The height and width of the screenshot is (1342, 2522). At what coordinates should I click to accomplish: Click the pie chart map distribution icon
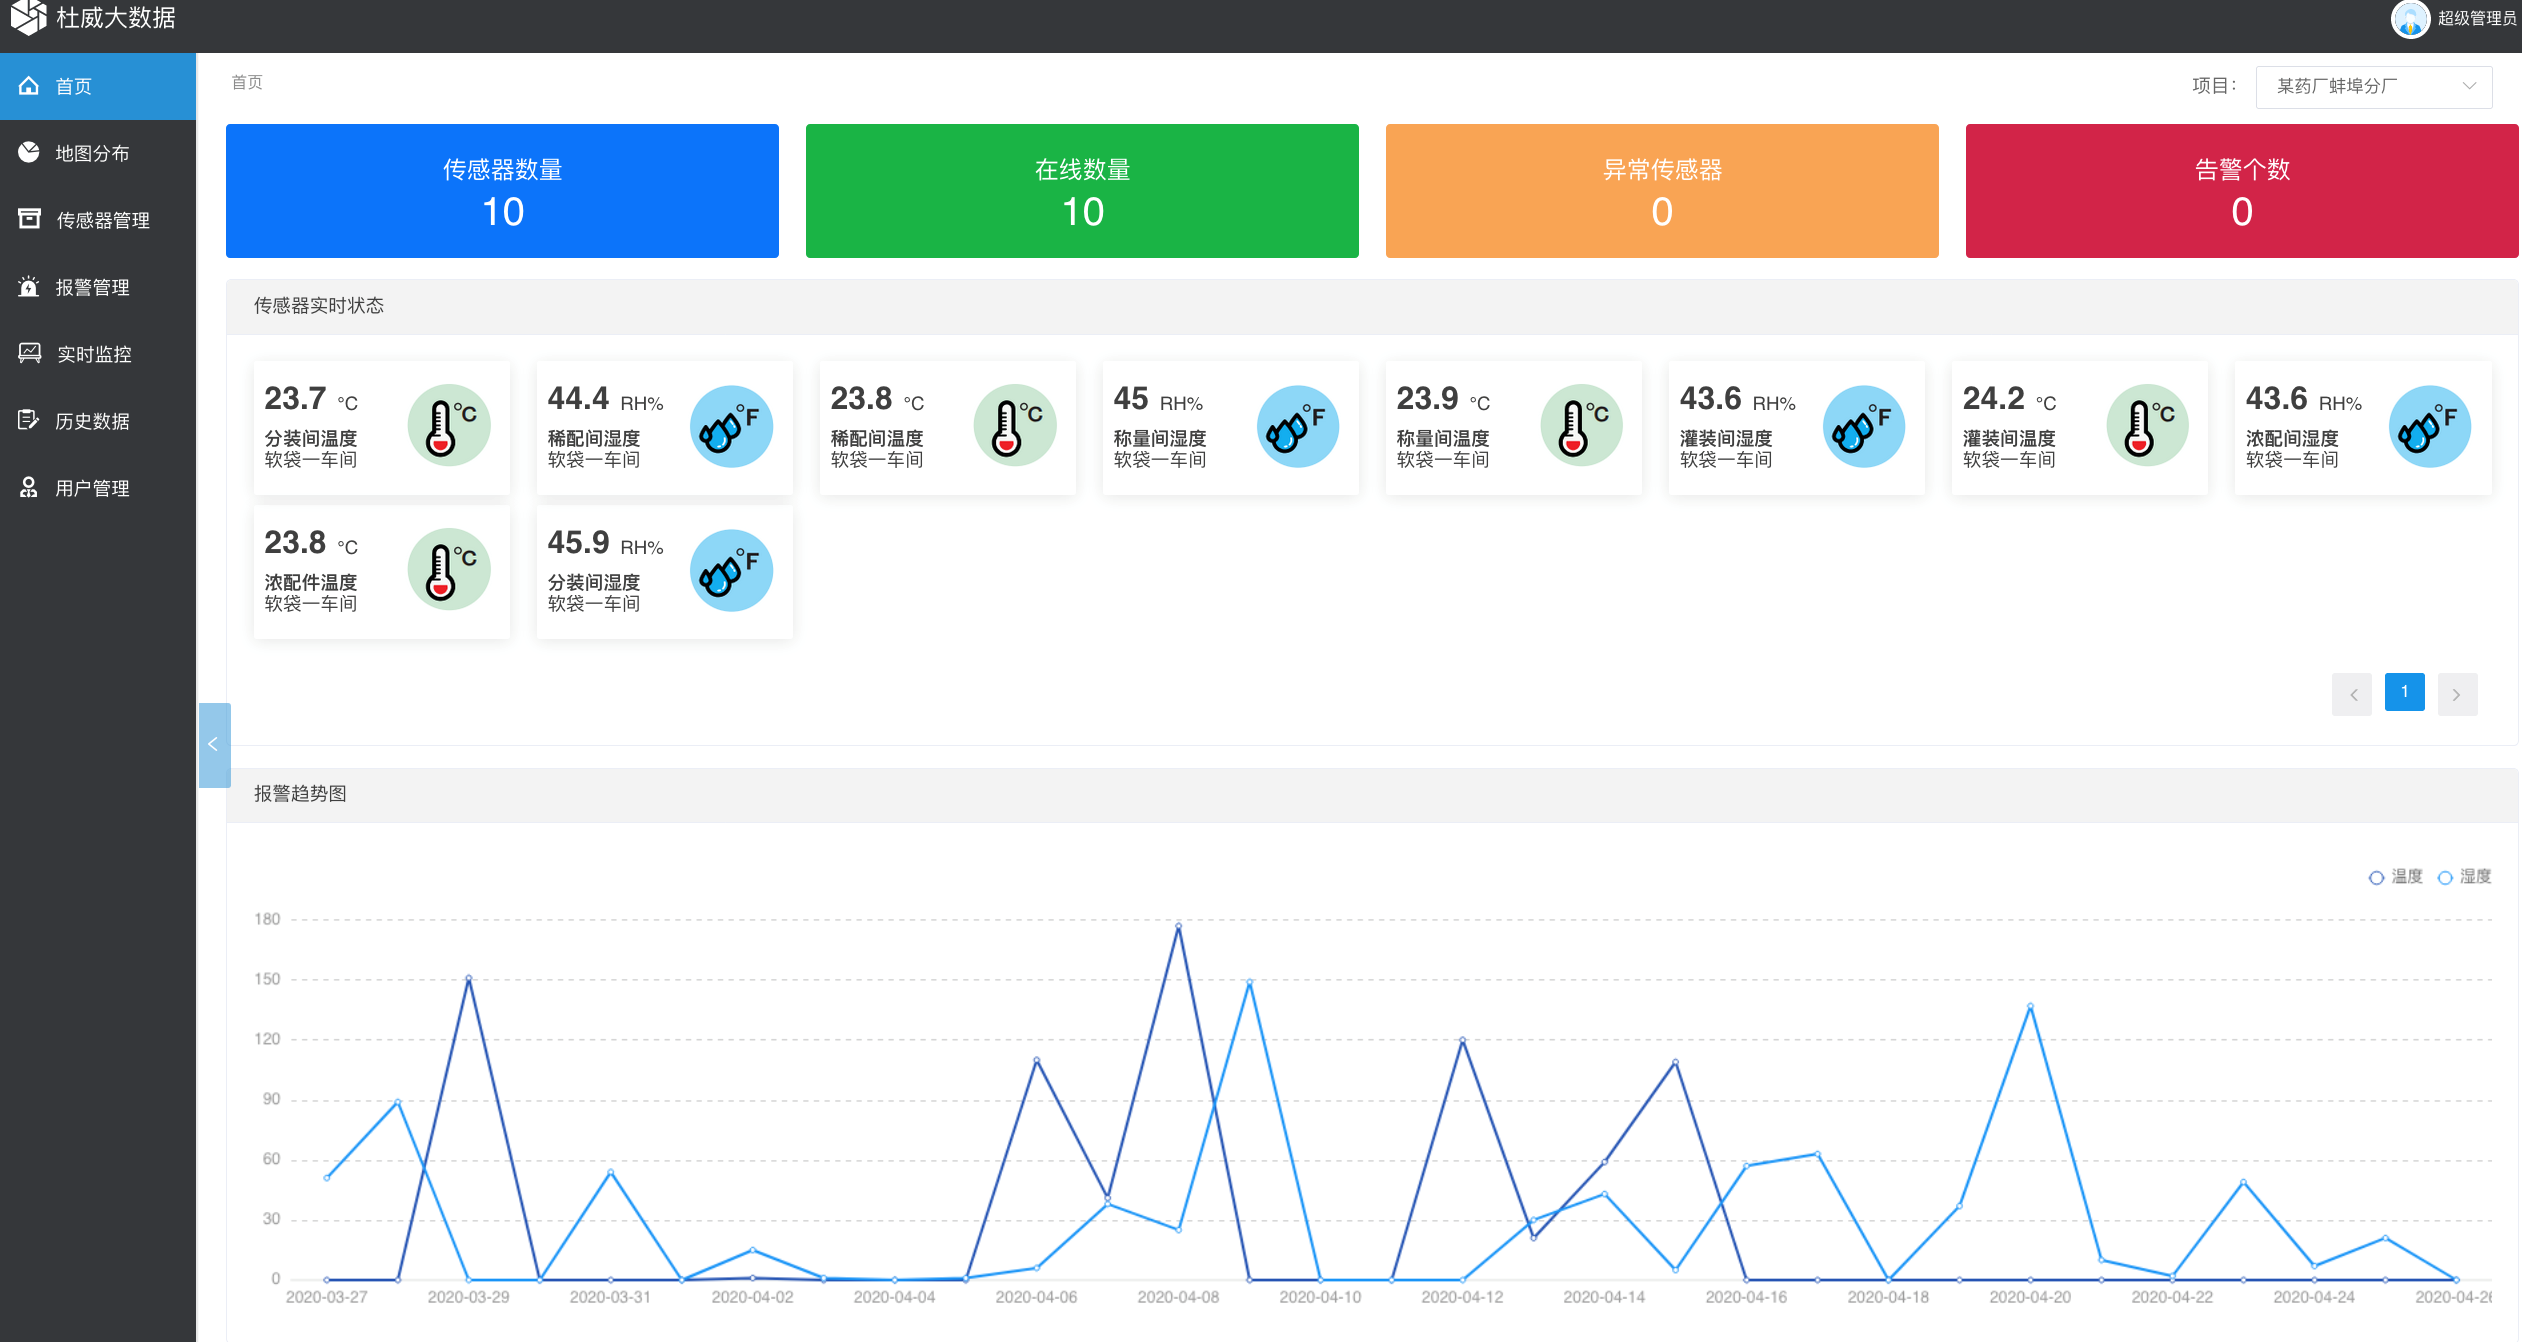pos(29,152)
